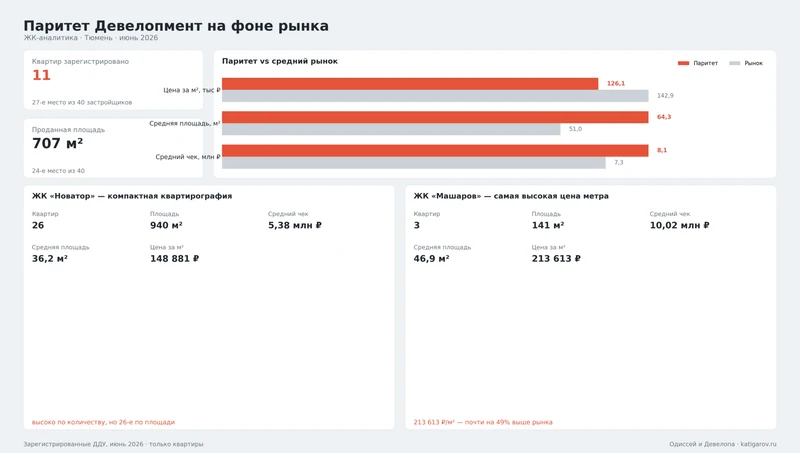Click the red value '11'
Screen dimensions: 800x453
(41, 75)
